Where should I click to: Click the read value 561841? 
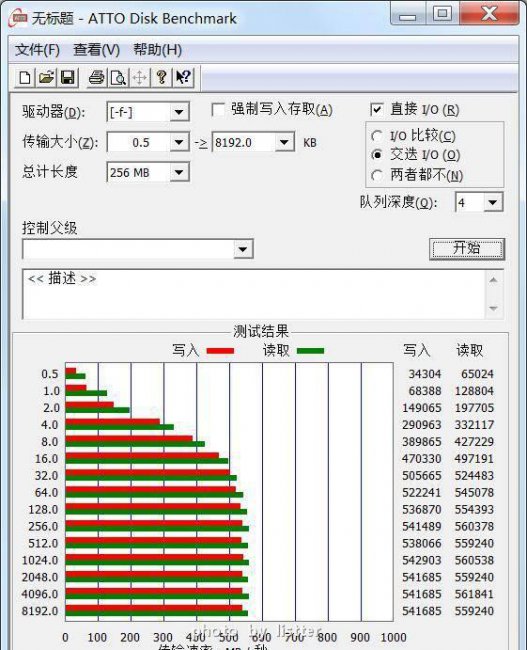point(474,594)
